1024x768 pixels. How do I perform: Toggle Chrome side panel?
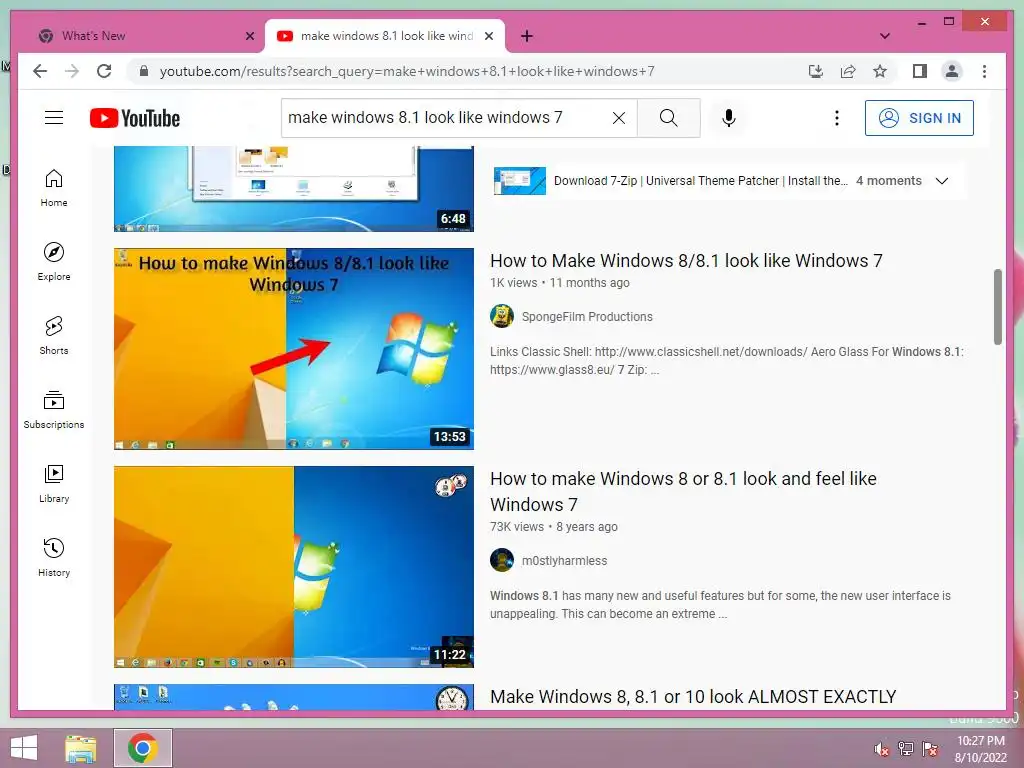[x=920, y=71]
